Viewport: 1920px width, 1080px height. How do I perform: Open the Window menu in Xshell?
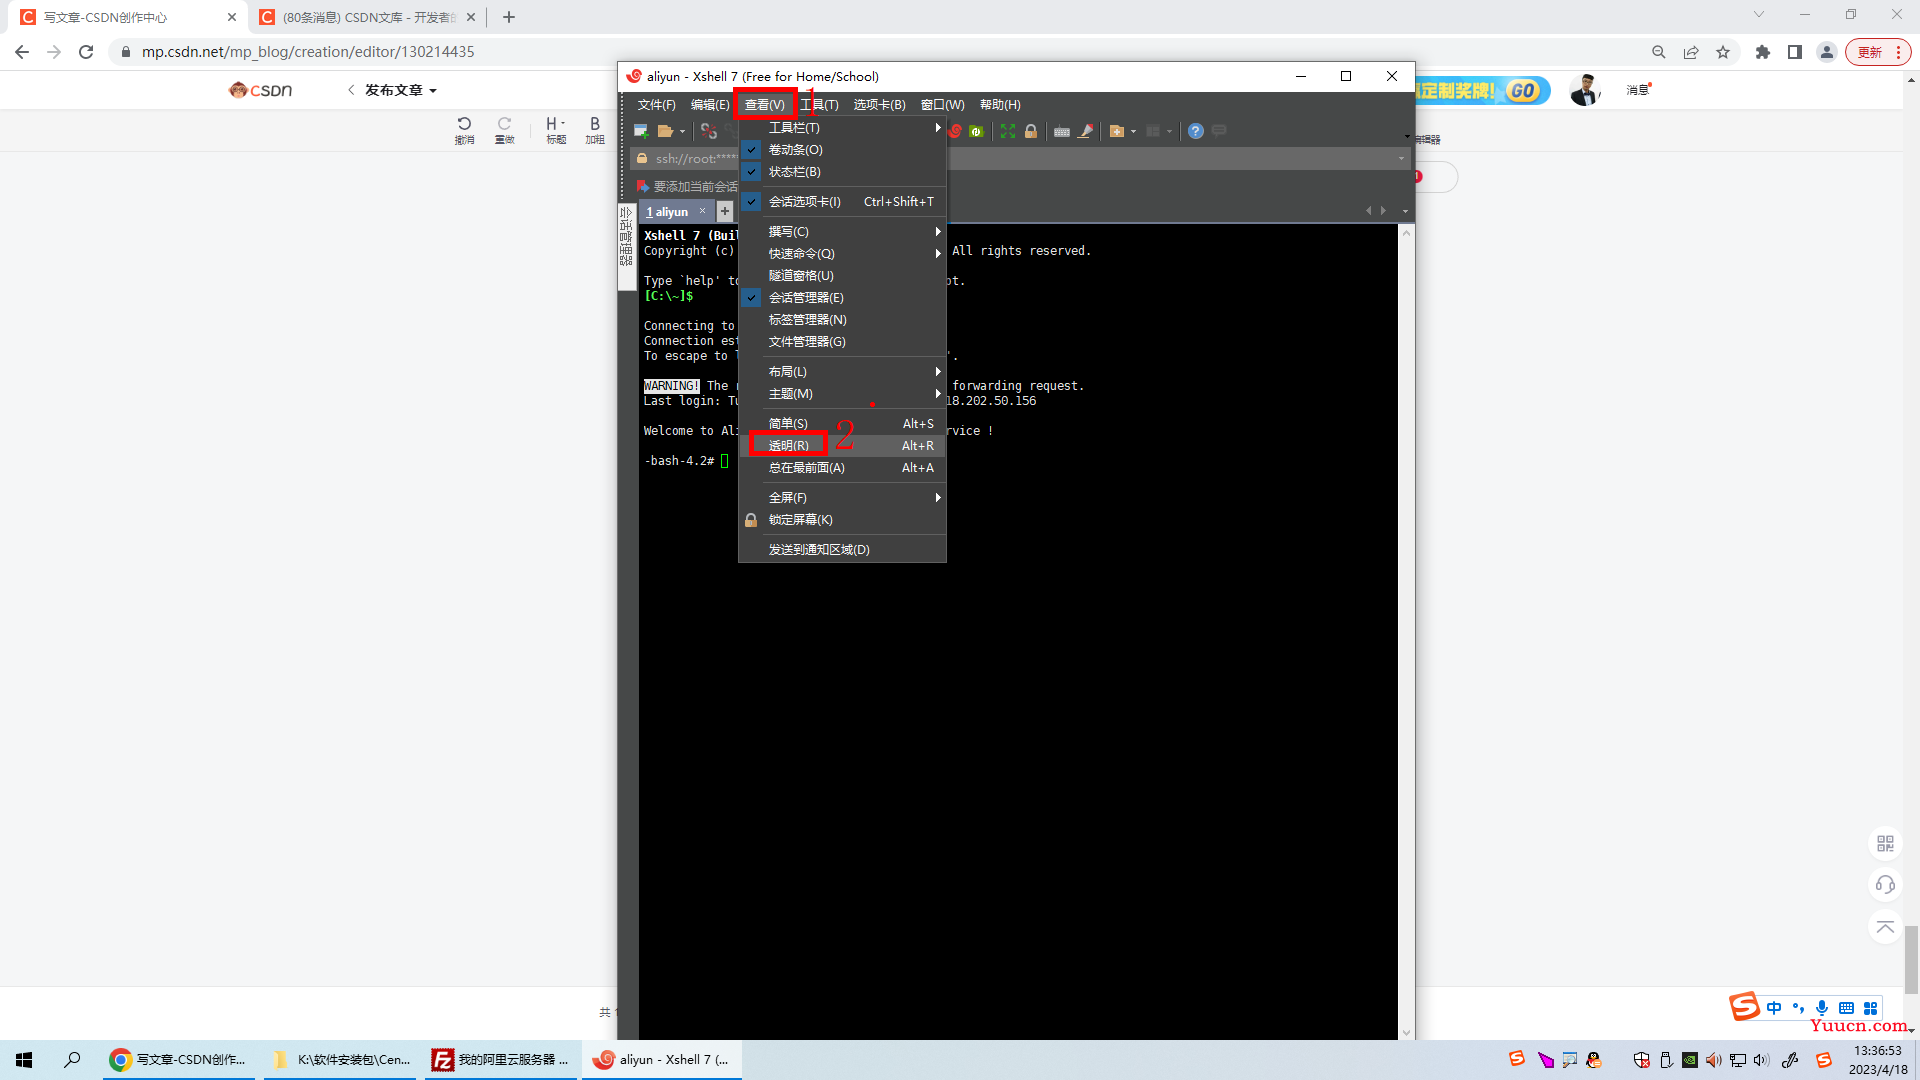click(942, 105)
